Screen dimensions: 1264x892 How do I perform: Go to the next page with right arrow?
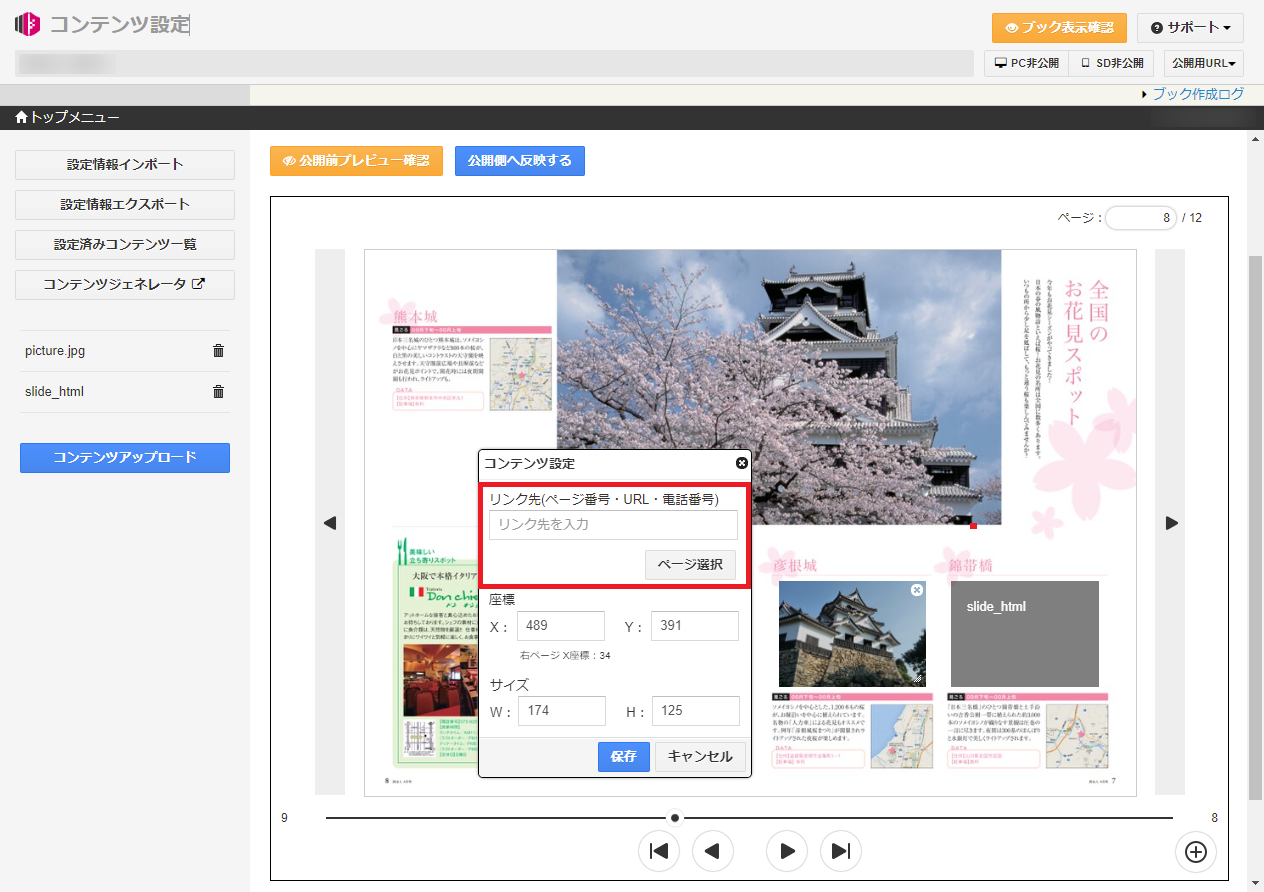coord(1171,523)
